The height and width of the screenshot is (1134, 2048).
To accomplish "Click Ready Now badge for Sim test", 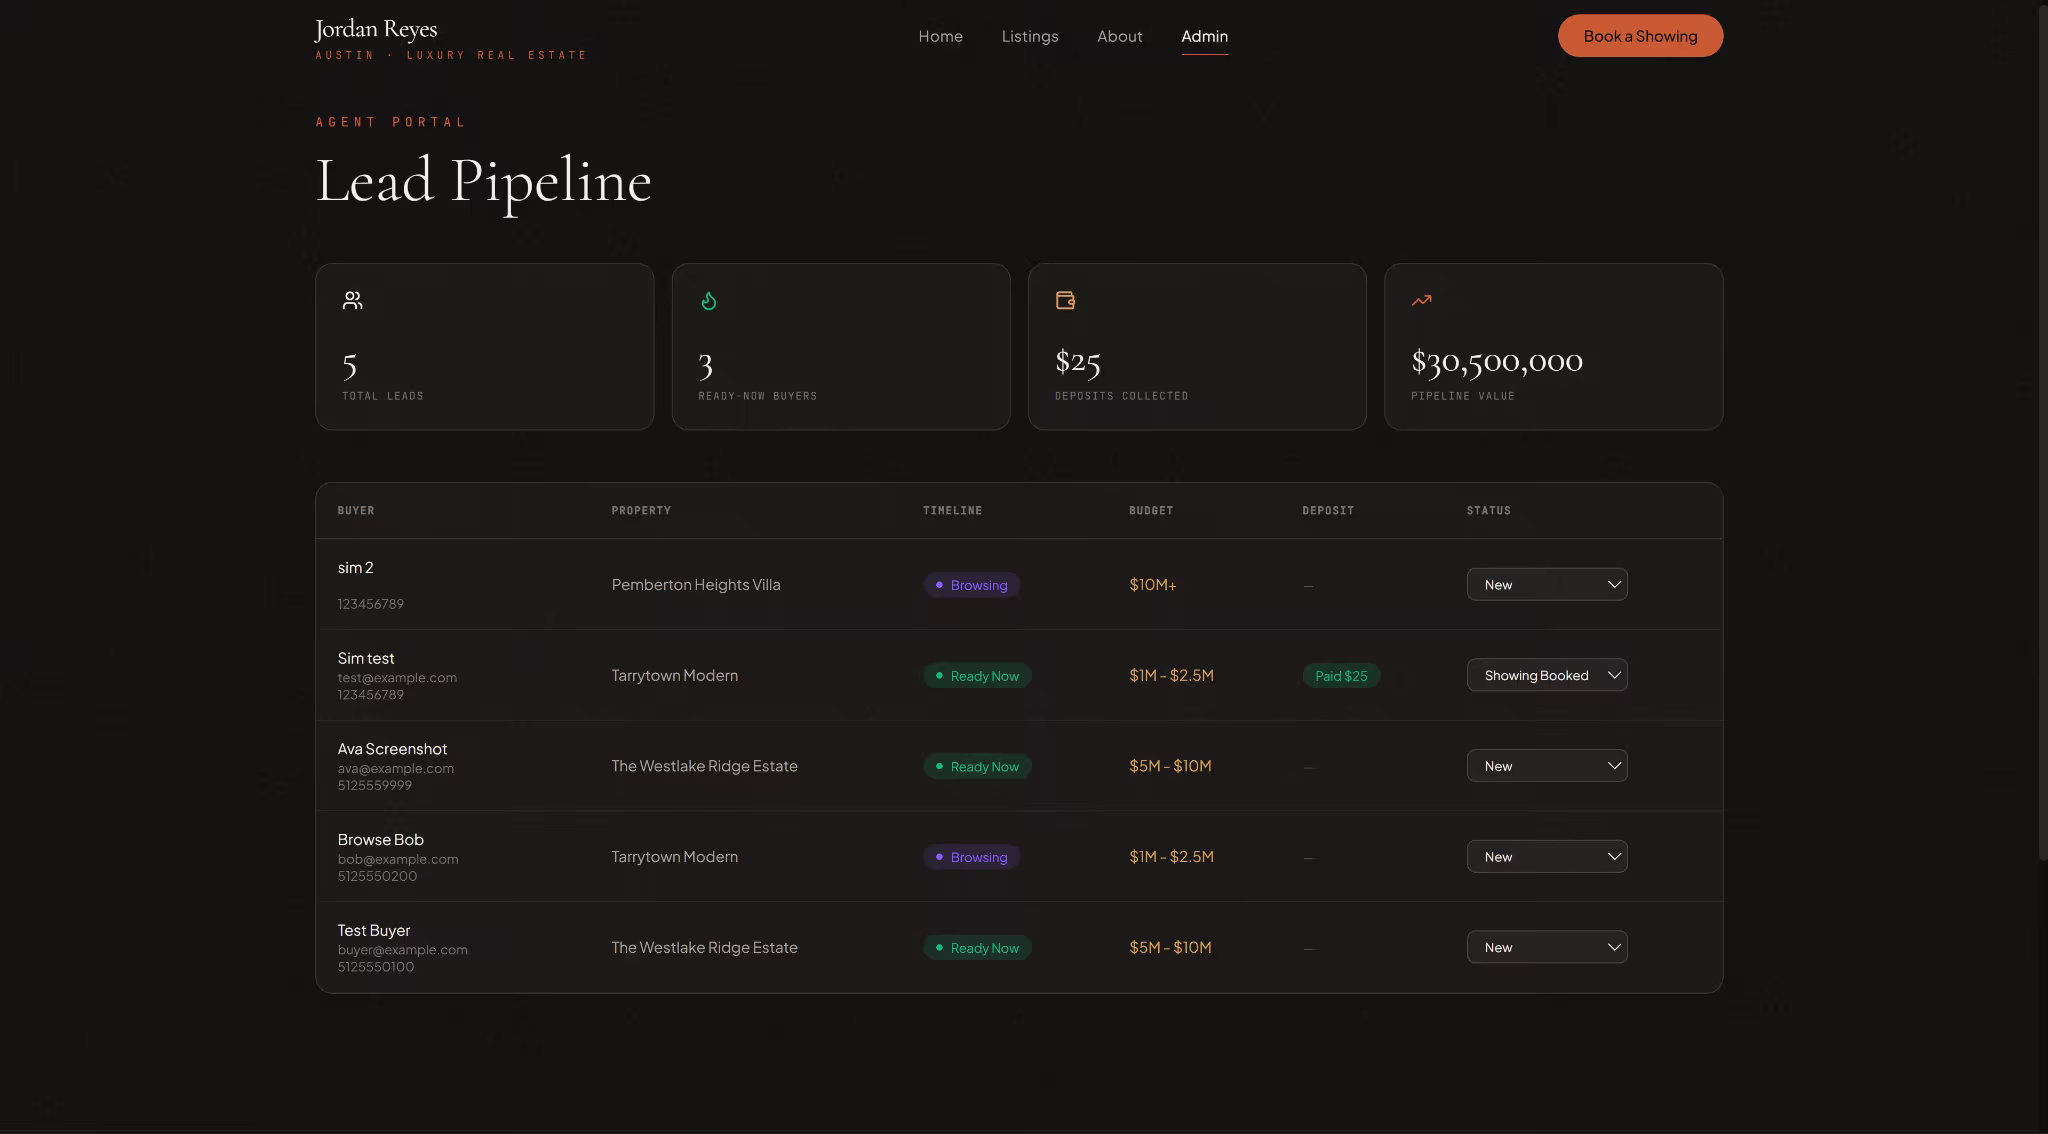I will [977, 676].
